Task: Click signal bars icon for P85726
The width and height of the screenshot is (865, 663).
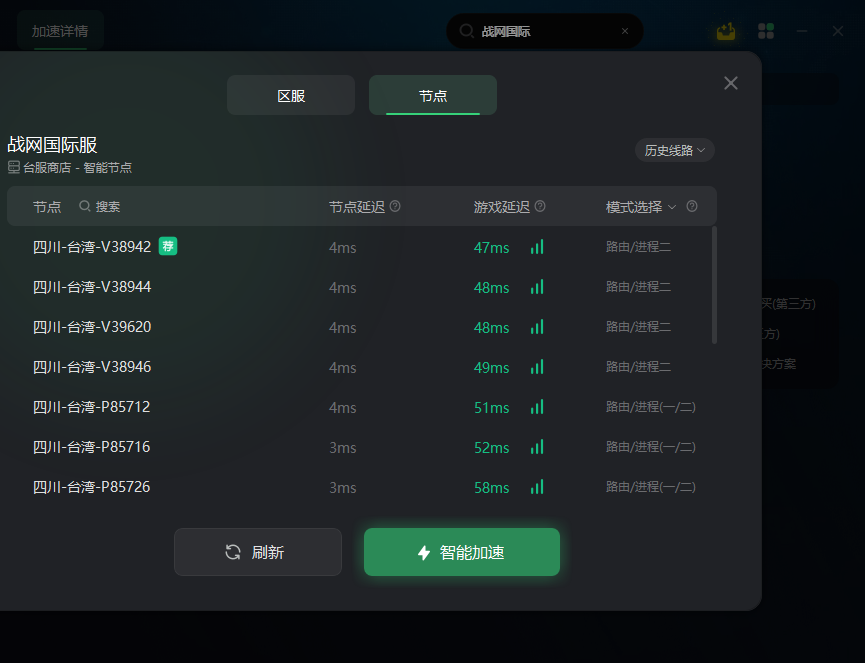Action: click(x=537, y=487)
